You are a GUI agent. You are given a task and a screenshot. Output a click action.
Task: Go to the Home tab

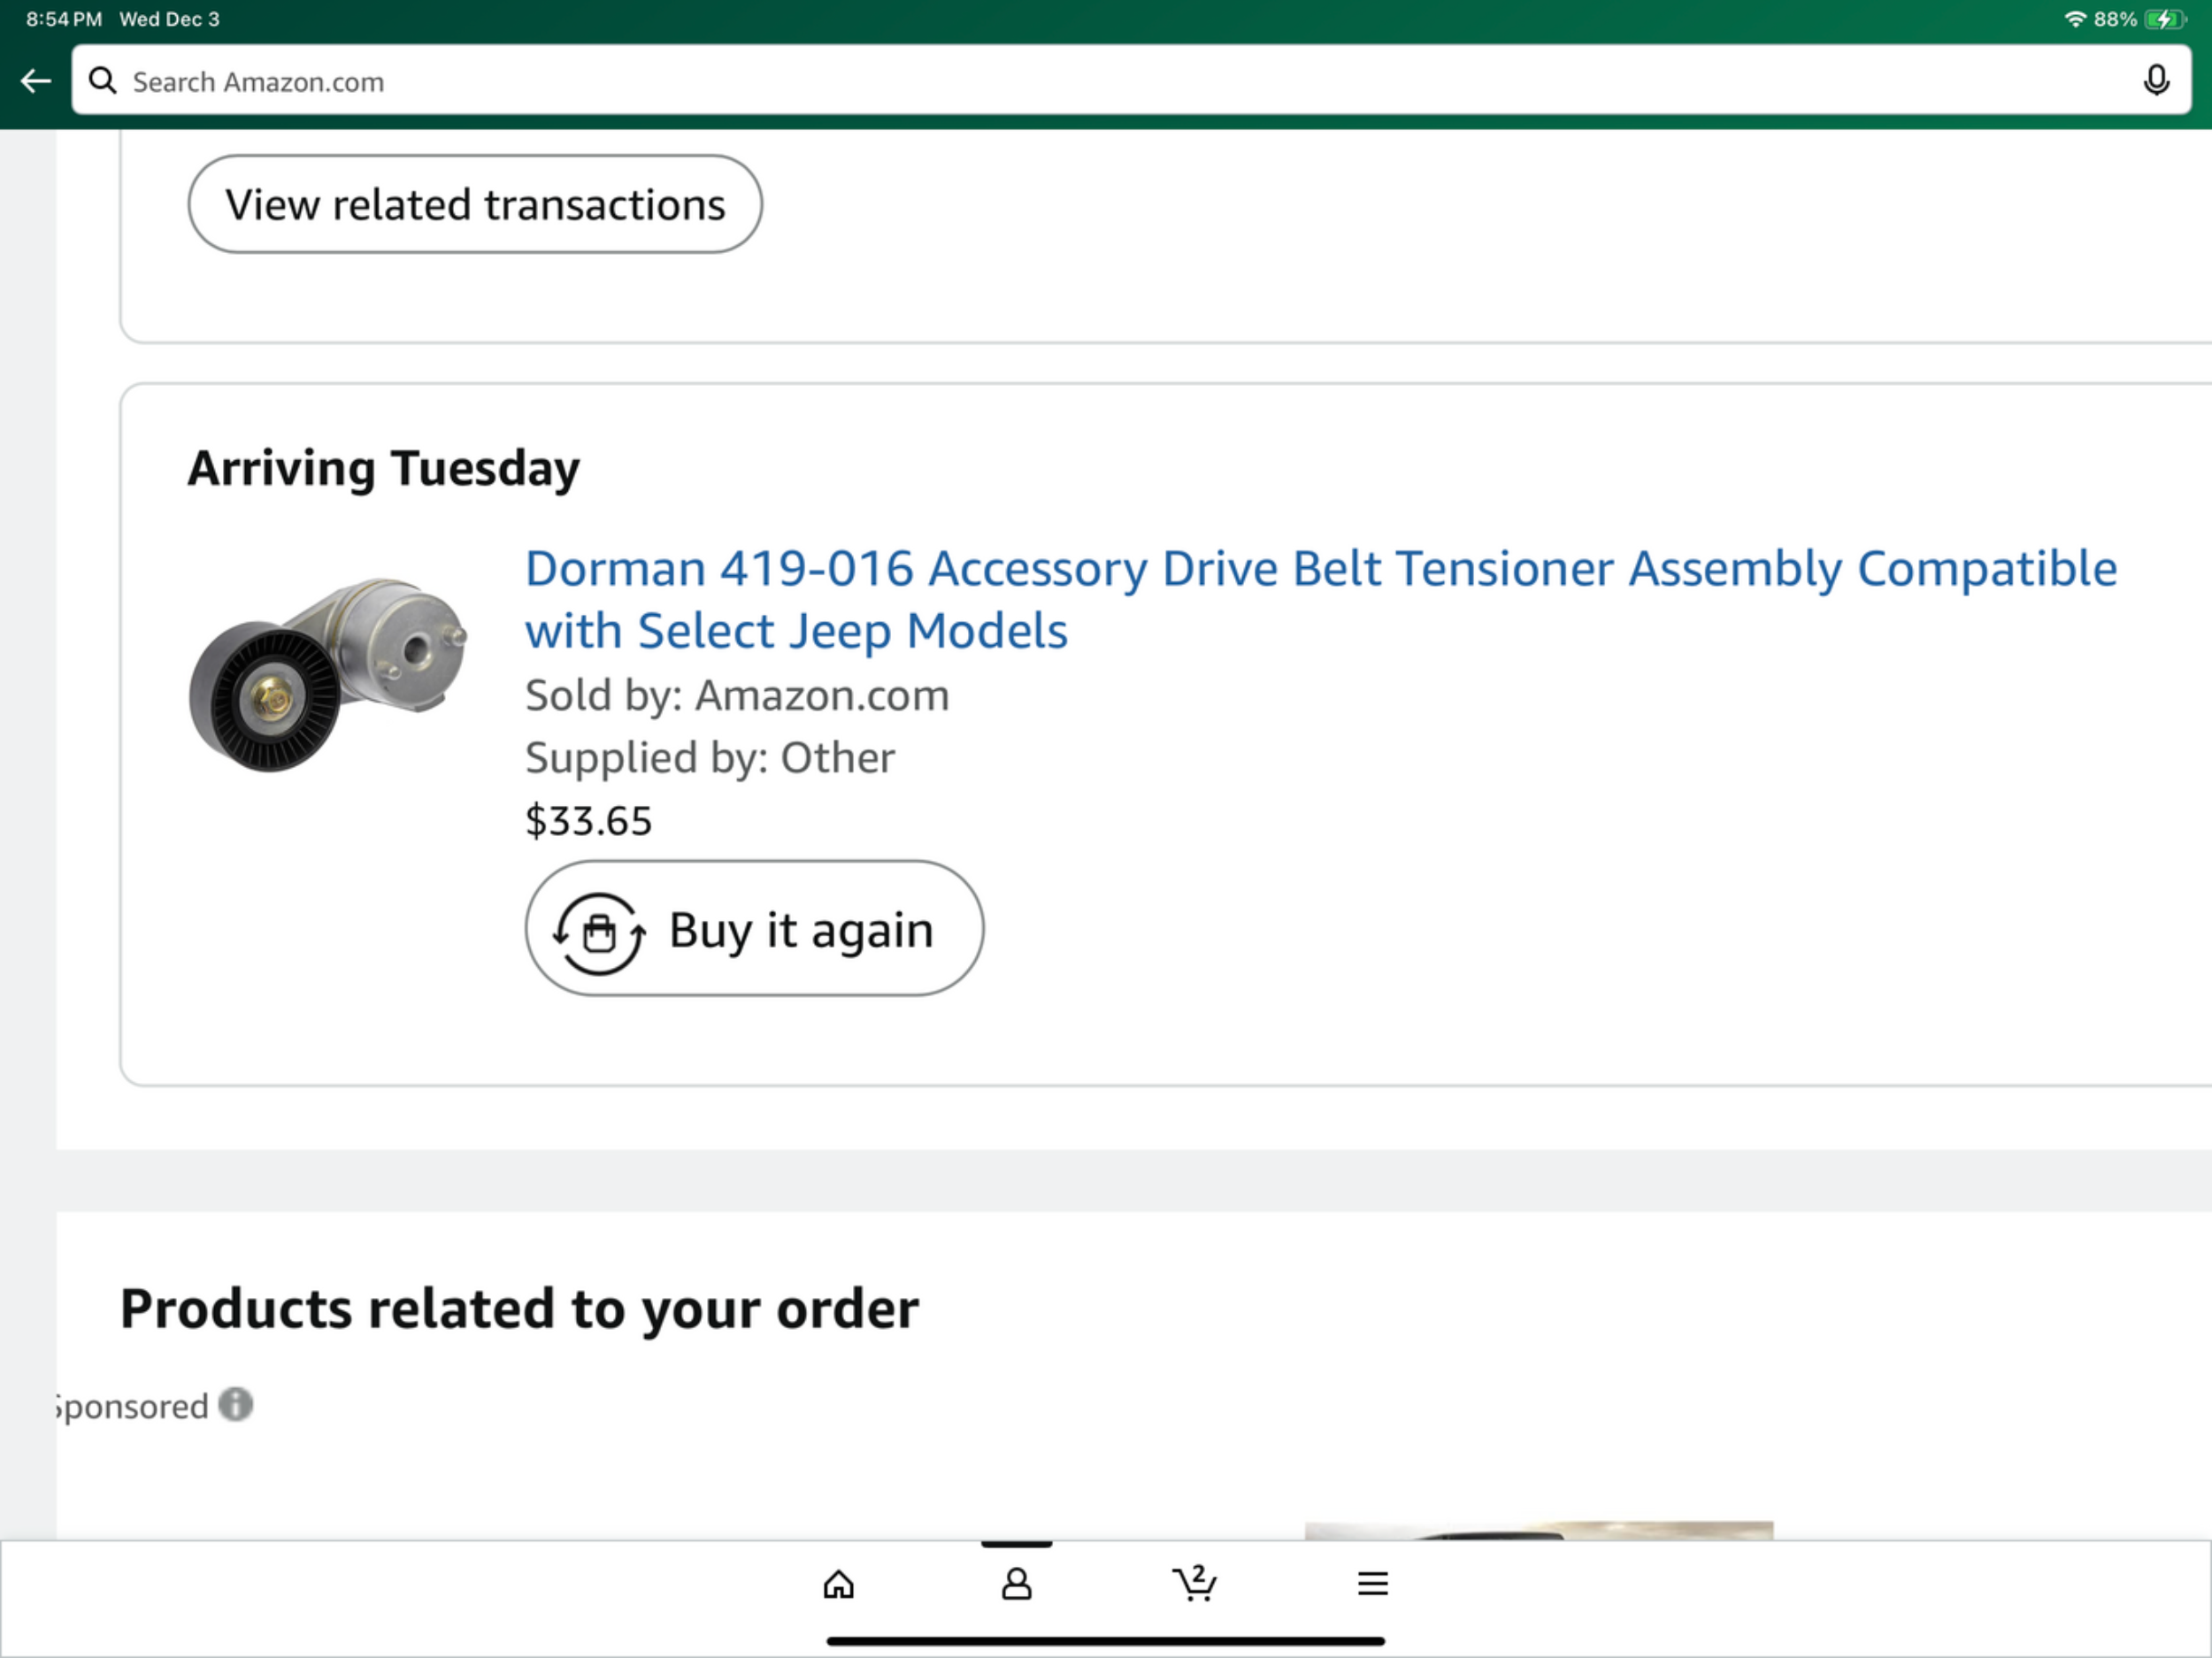point(838,1584)
